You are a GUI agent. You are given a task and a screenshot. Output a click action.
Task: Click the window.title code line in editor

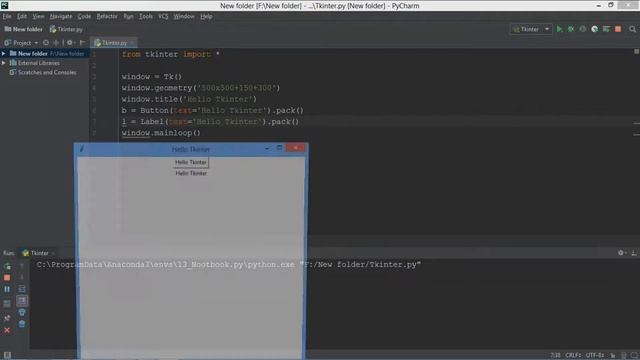(x=189, y=99)
